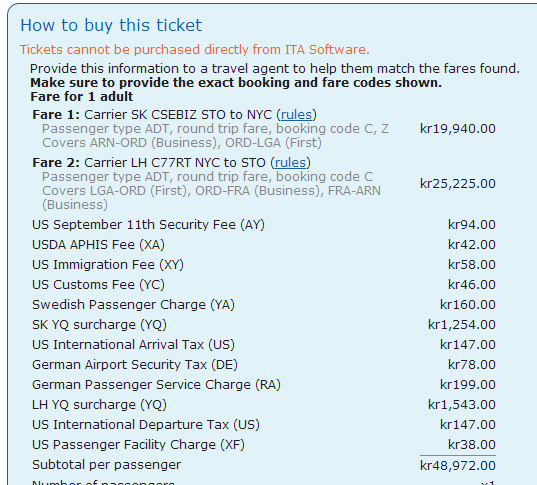537x485 pixels.
Task: Click the German Passenger Service Charge (RA) label
Action: point(156,385)
